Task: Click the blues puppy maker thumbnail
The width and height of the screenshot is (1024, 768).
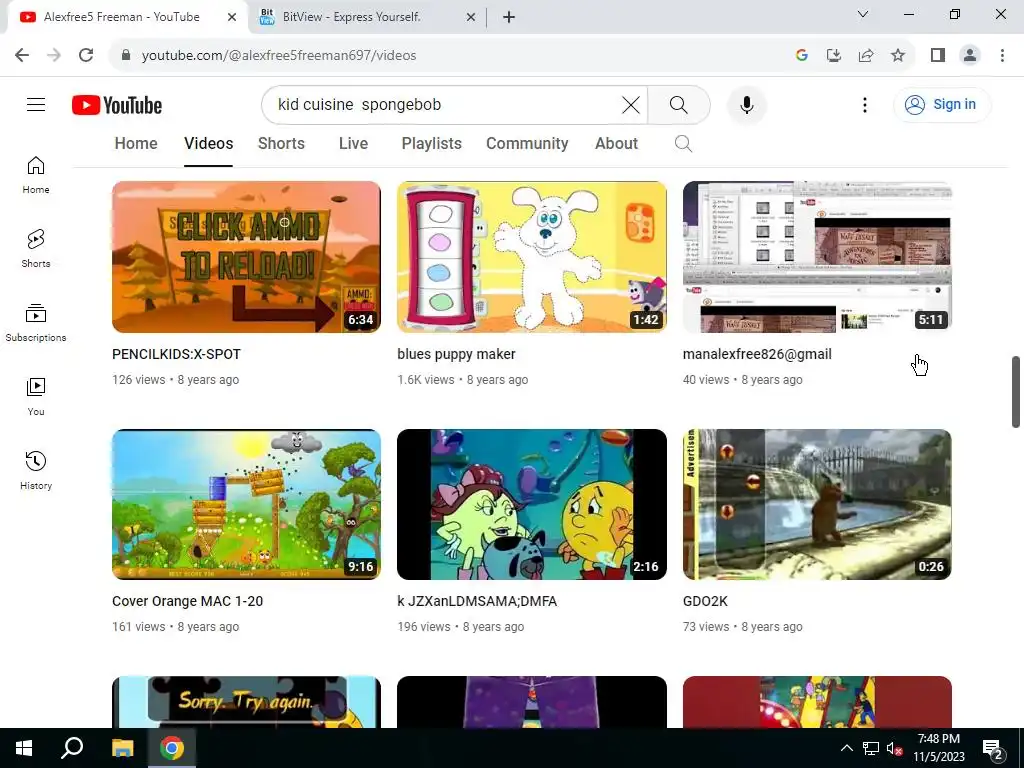Action: point(532,257)
